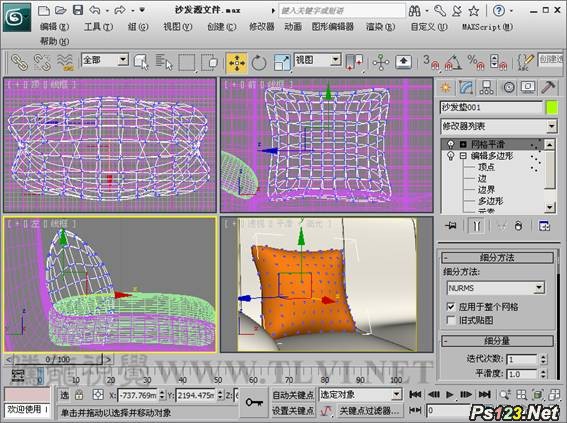Open the 渲染(R) menu

380,27
